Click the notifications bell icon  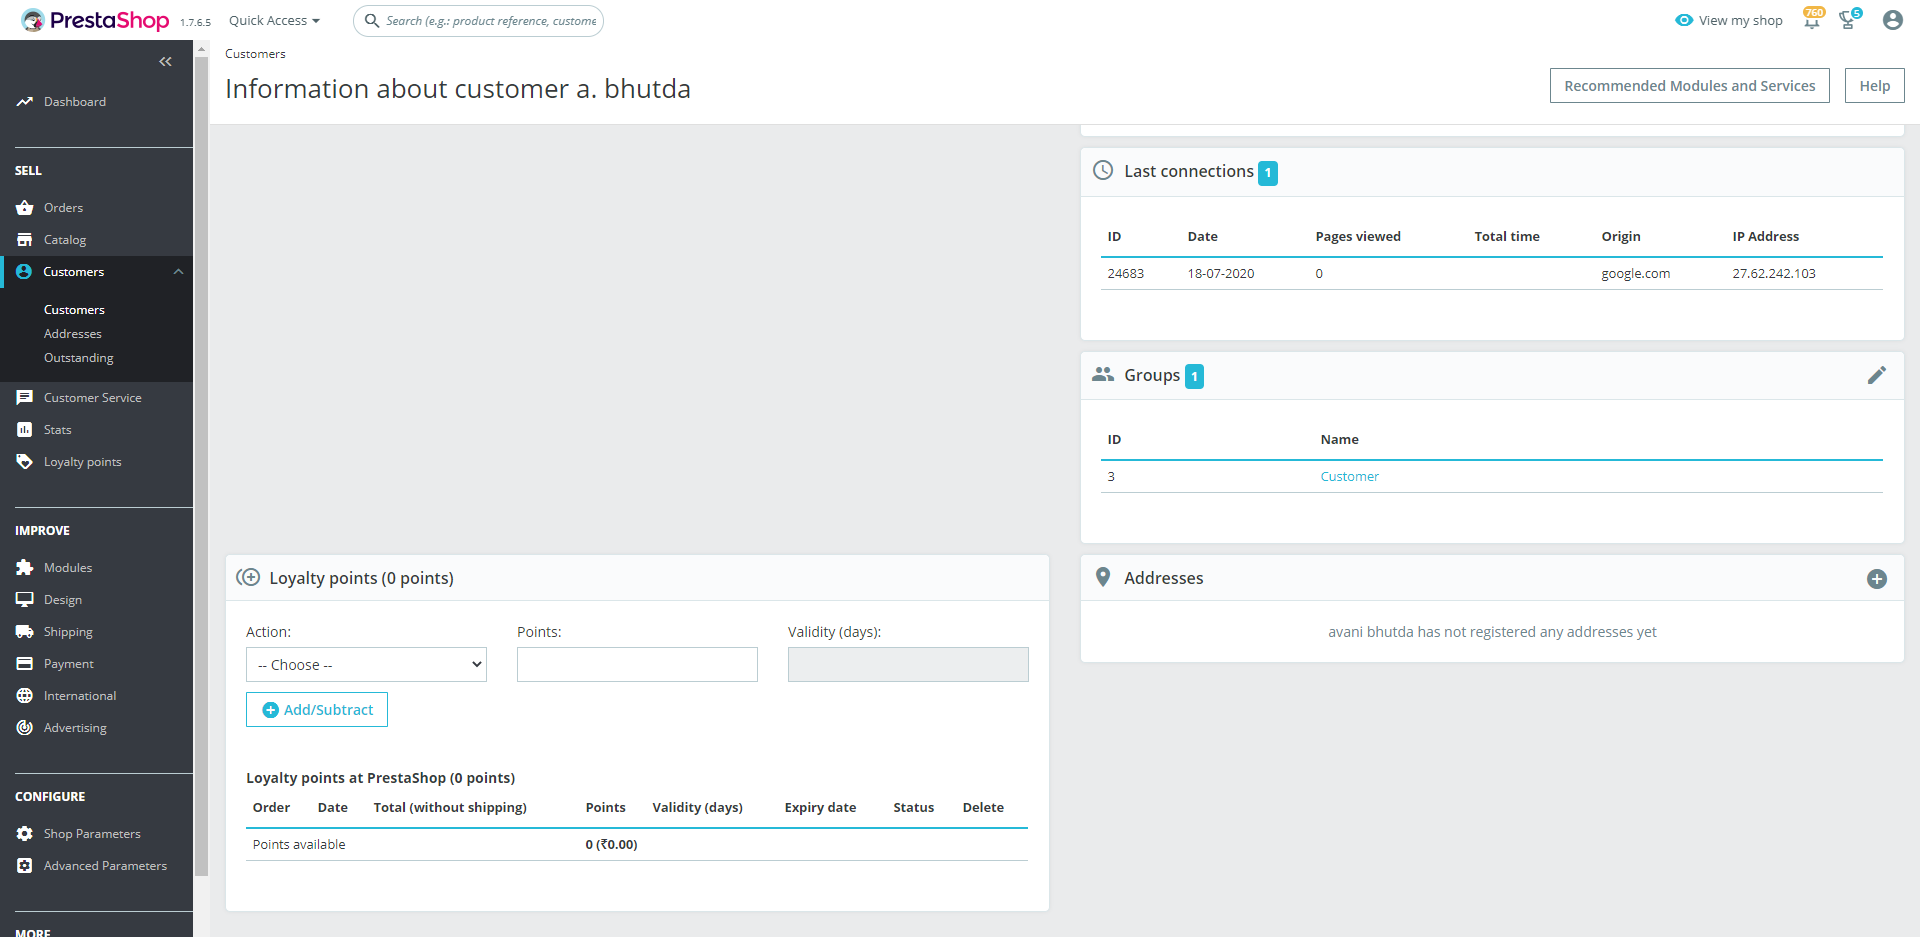point(1811,21)
